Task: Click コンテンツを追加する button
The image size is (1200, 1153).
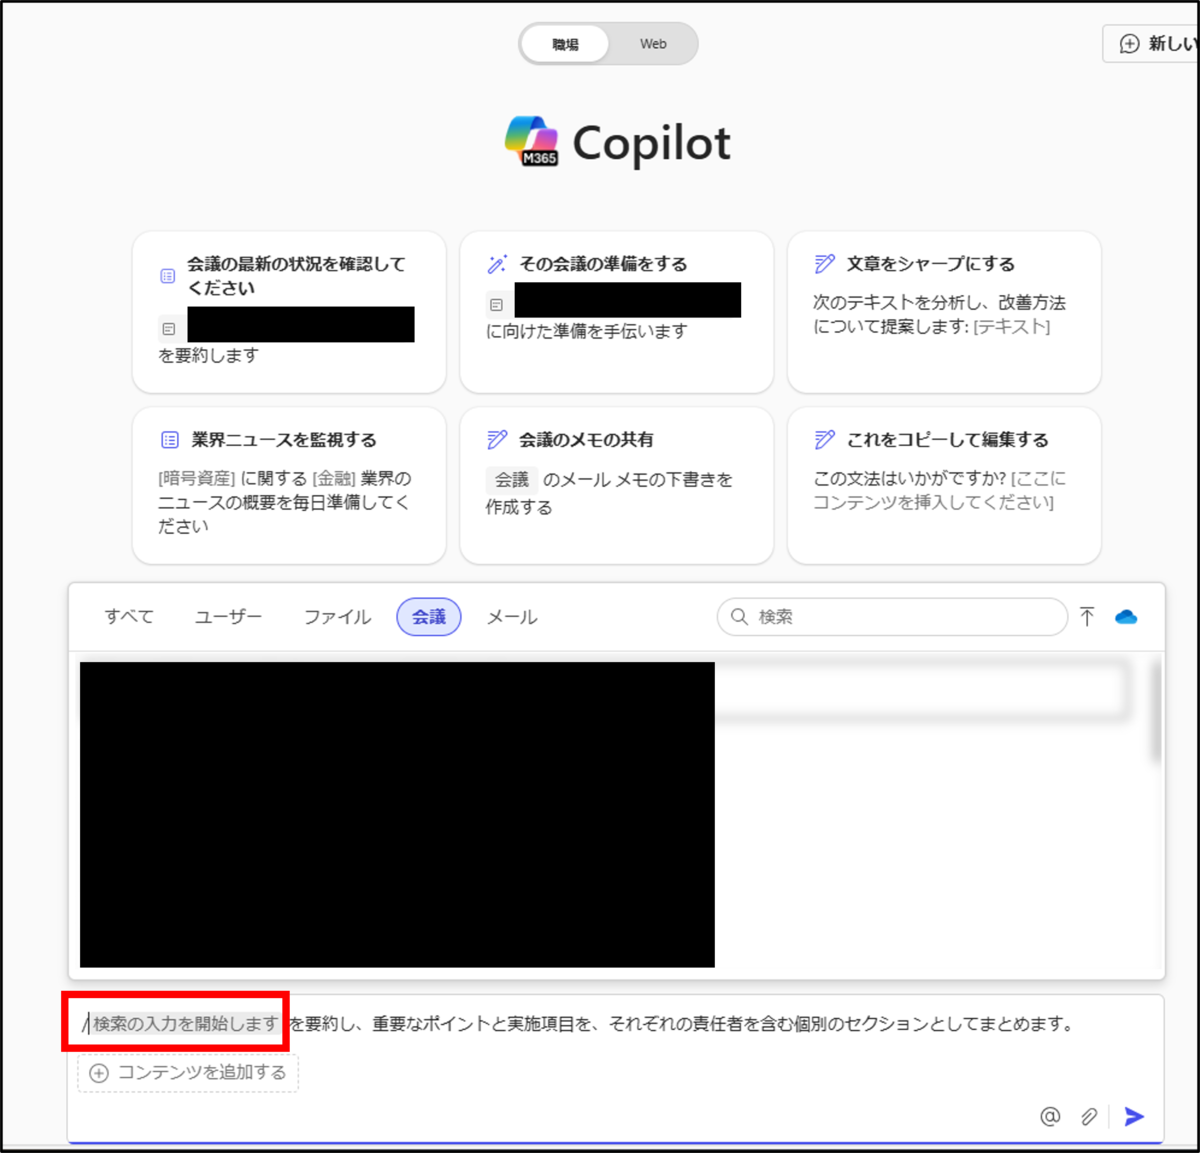Action: (x=188, y=1073)
